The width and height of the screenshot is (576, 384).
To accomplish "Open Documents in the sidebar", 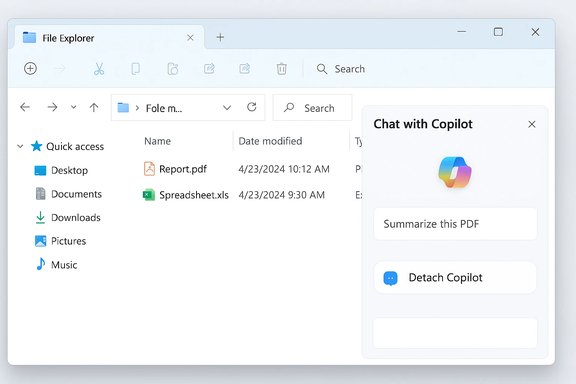I will tap(68, 194).
